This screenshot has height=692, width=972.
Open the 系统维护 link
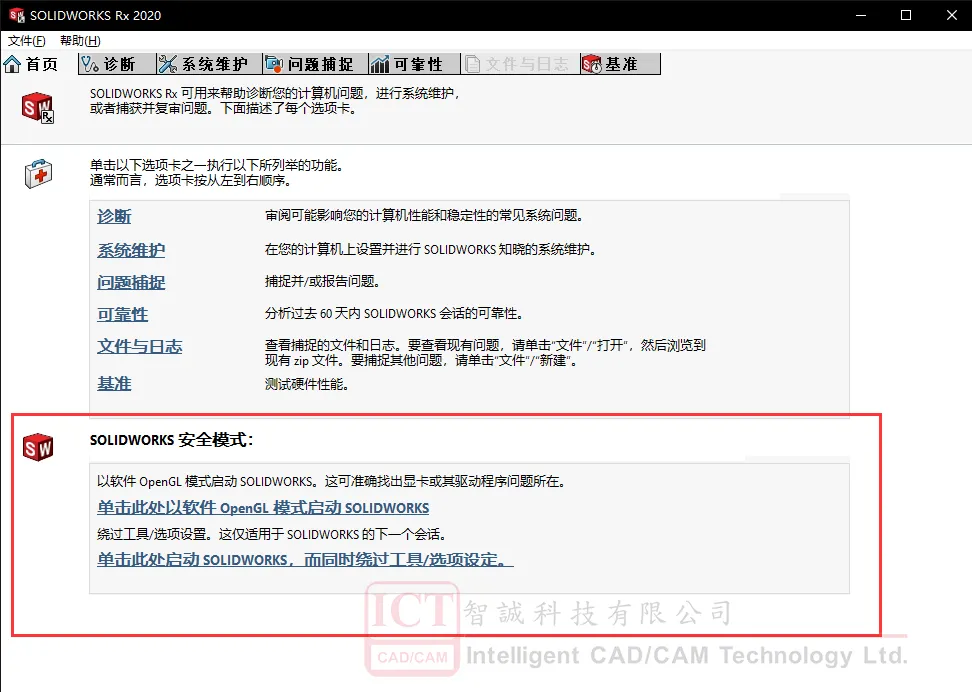[x=131, y=251]
